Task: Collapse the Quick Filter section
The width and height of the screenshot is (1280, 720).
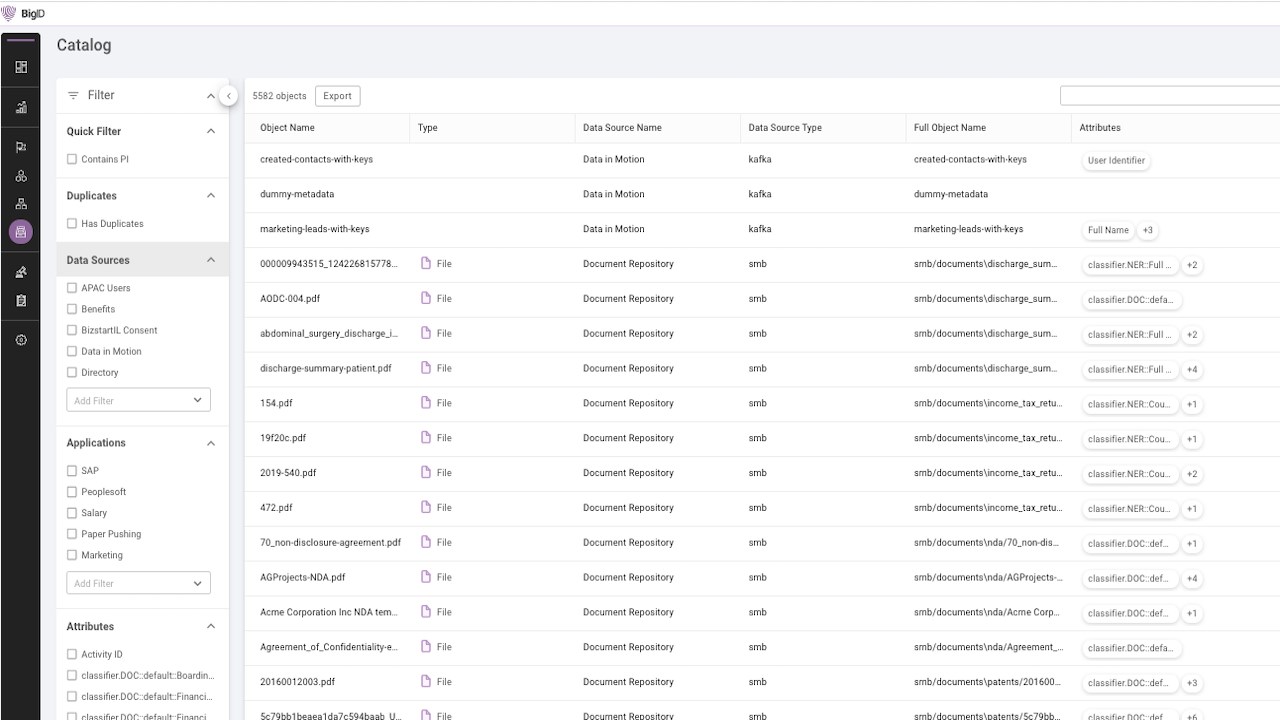Action: tap(210, 131)
